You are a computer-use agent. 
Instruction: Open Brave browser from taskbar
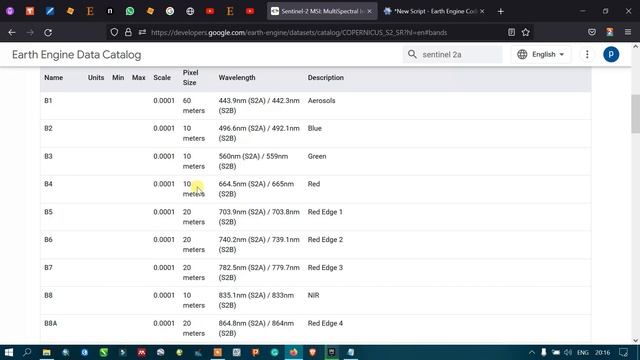[x=313, y=352]
